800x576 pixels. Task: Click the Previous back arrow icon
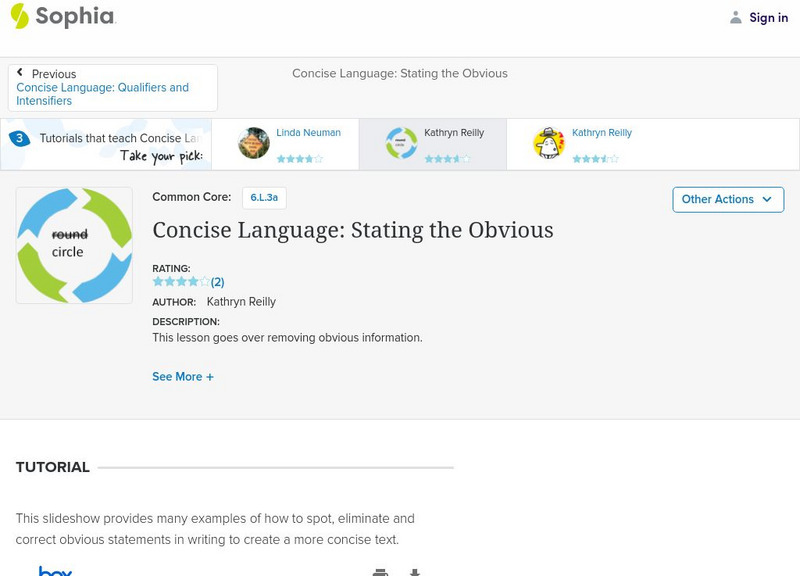20,73
